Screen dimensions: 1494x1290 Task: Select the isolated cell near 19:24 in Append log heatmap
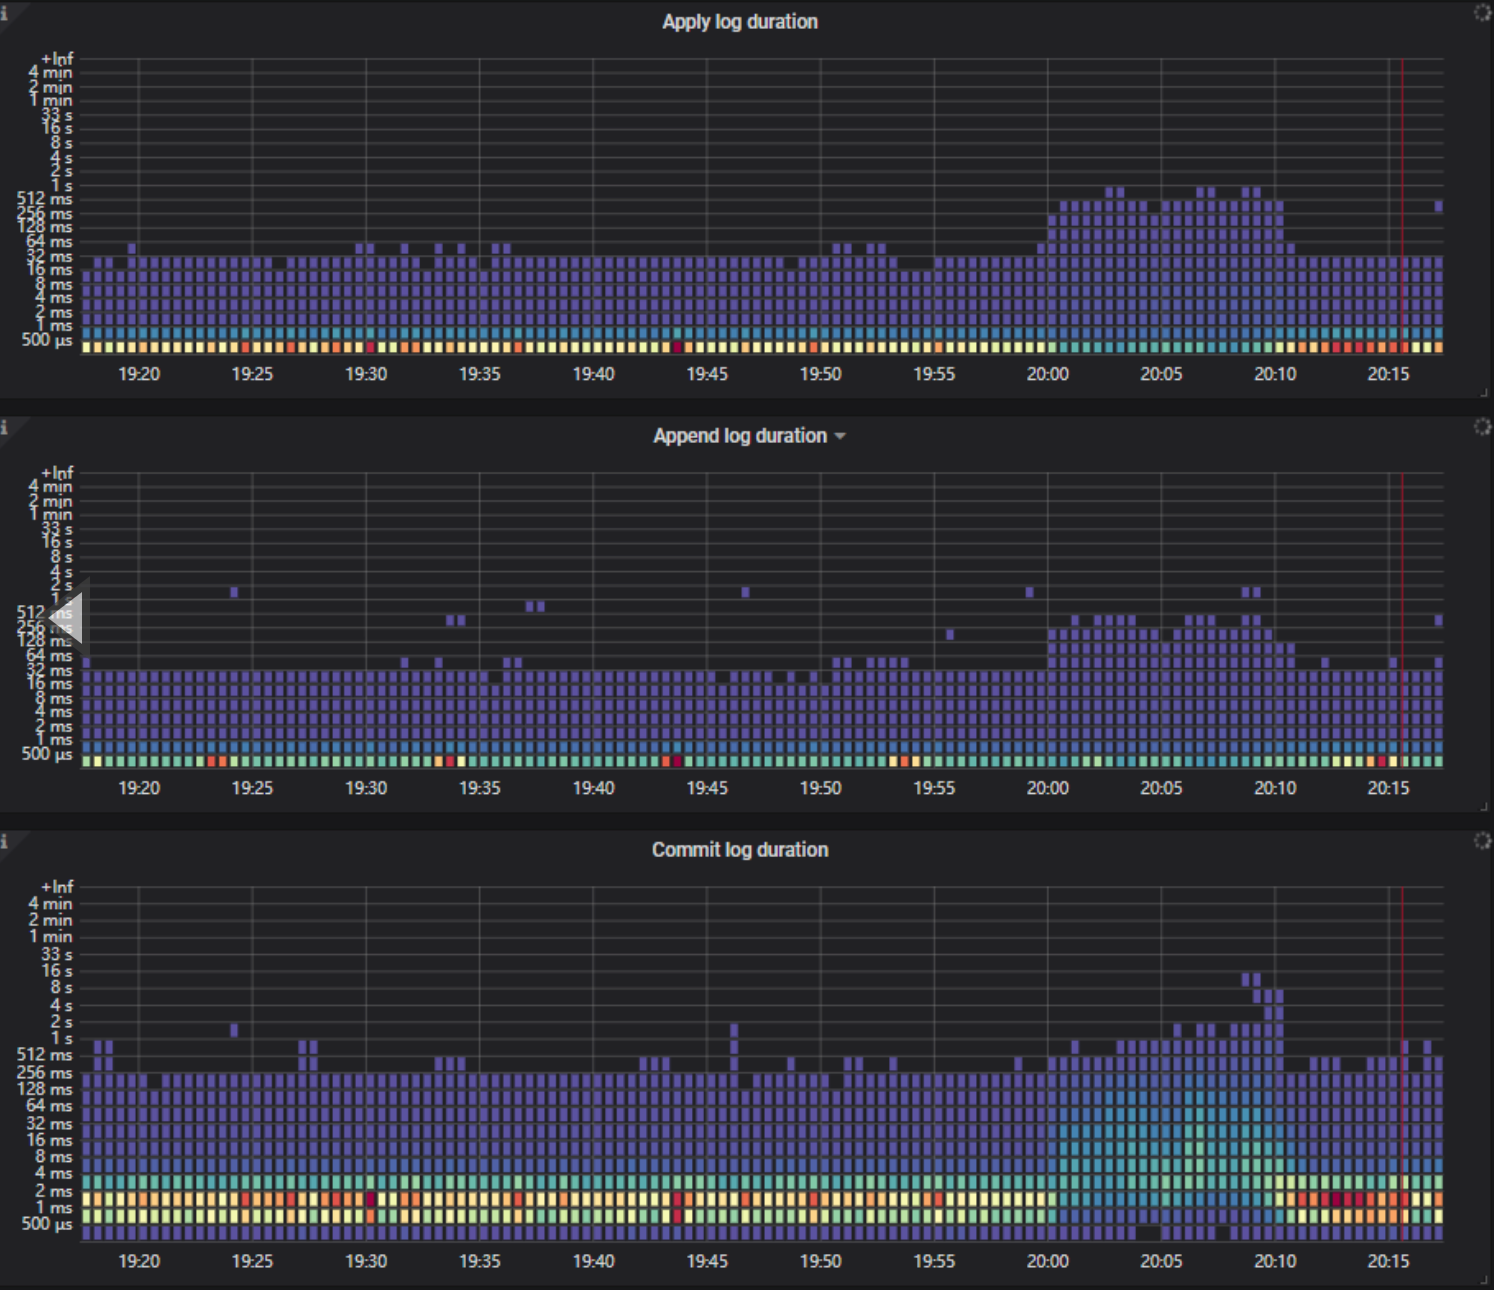(234, 592)
